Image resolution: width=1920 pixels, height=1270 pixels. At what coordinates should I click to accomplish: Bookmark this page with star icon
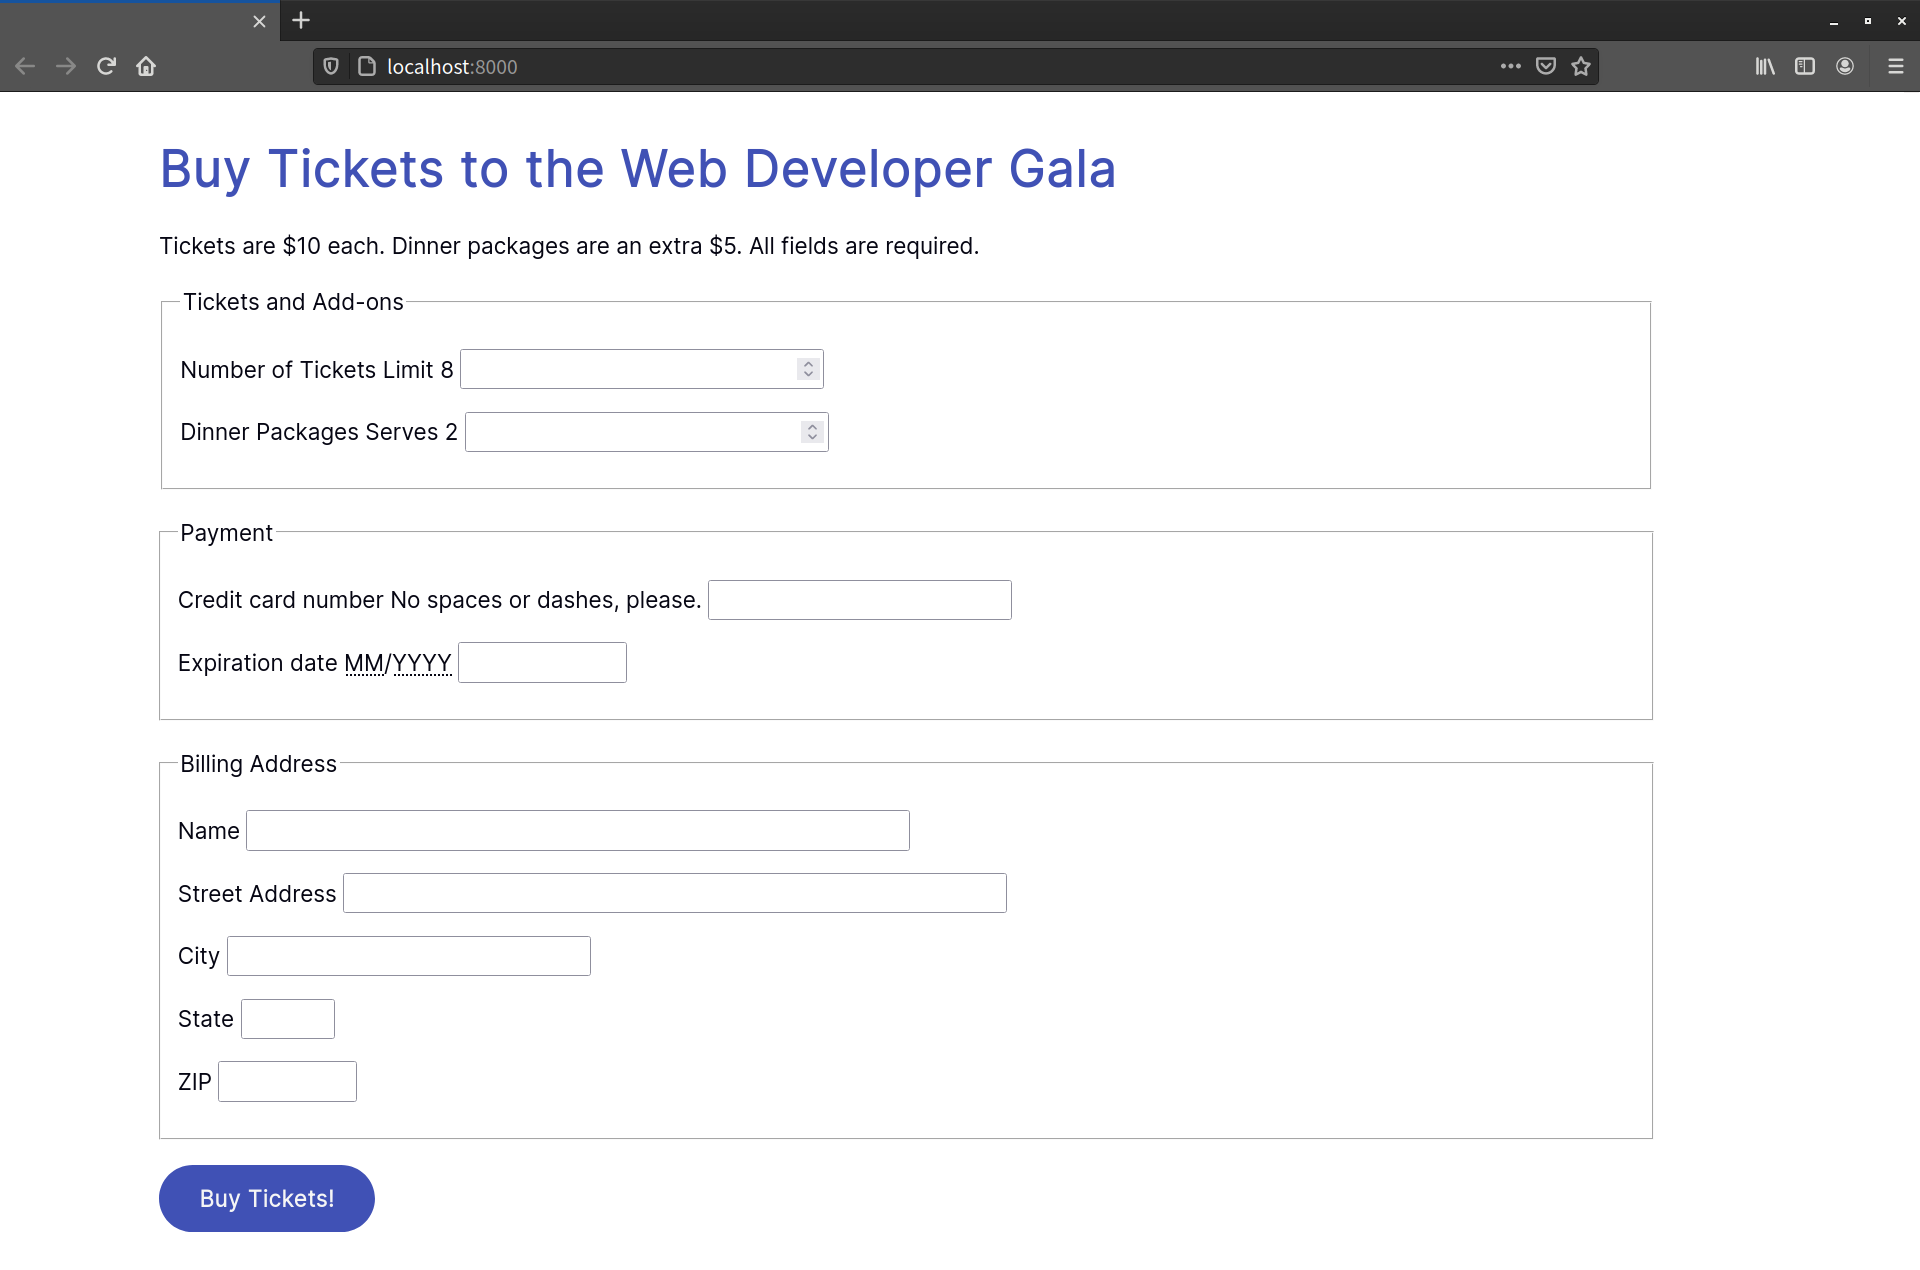[1580, 66]
